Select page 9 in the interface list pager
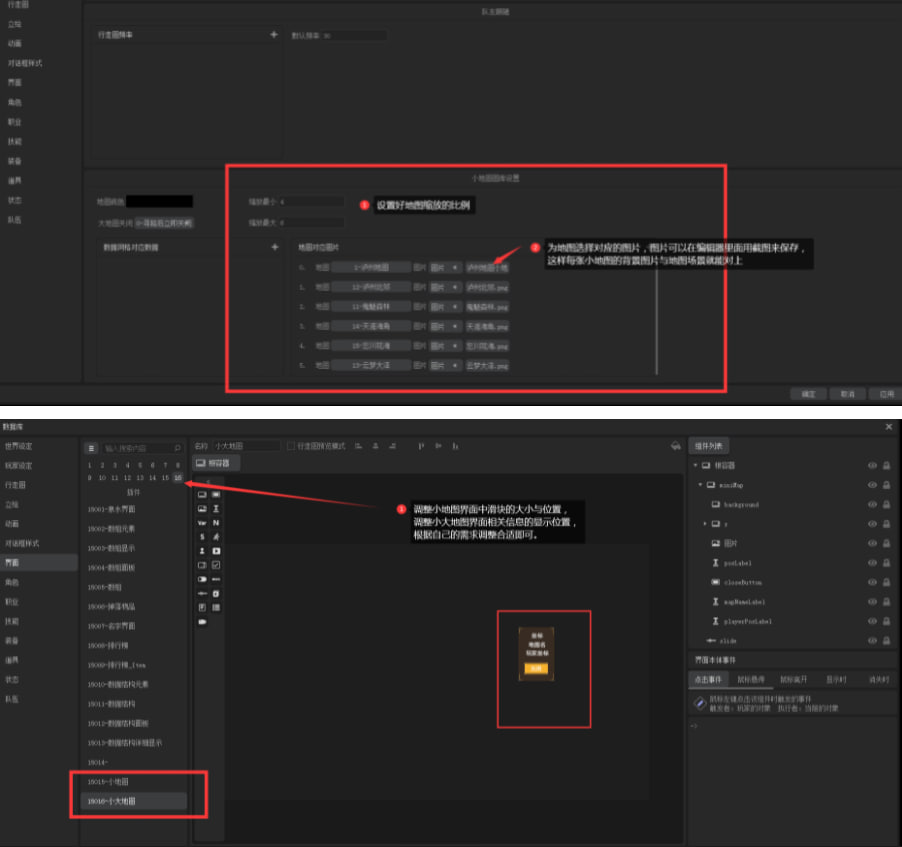 click(89, 478)
